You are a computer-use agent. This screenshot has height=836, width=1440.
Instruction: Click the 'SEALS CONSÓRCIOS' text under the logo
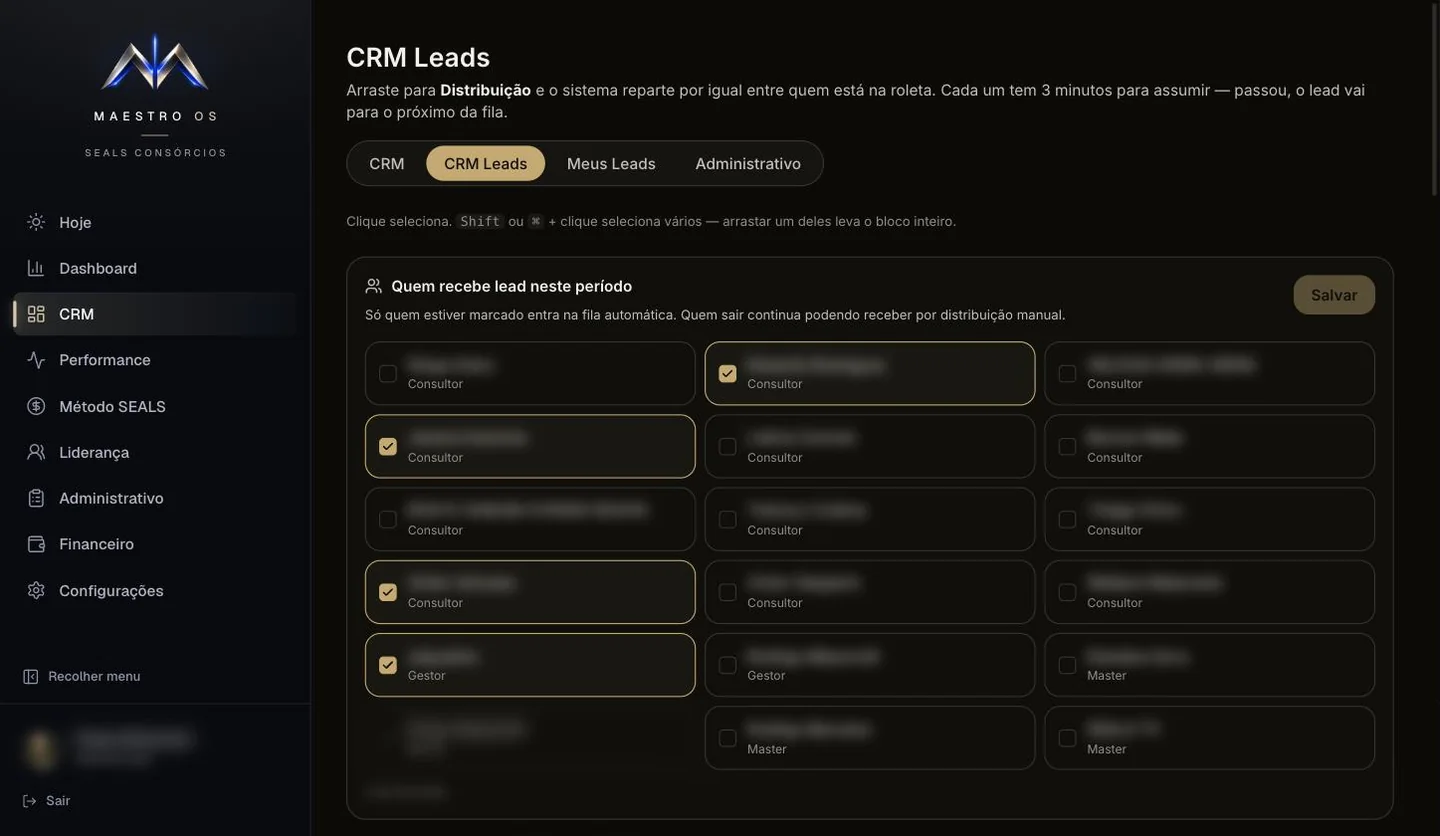(156, 153)
